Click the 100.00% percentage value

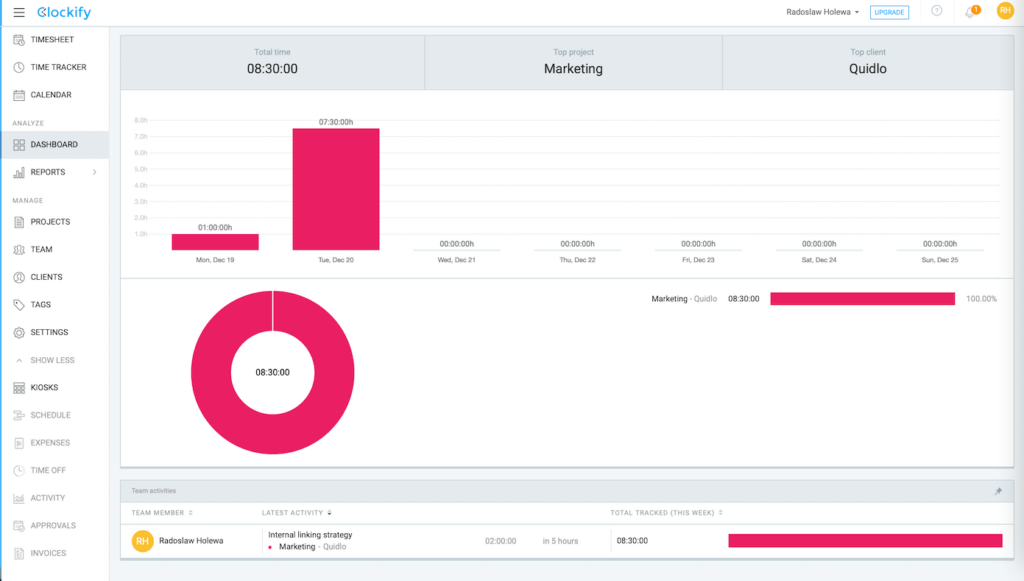click(x=981, y=299)
